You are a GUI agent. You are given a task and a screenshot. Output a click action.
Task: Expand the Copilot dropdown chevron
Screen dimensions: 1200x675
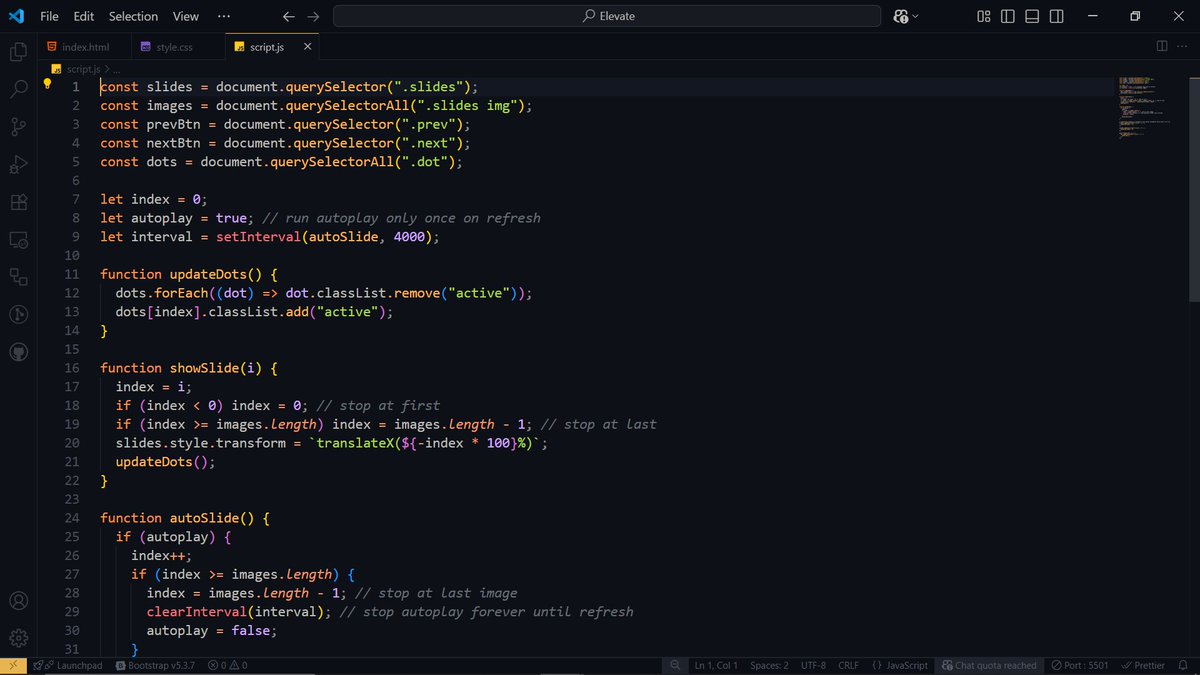click(916, 16)
